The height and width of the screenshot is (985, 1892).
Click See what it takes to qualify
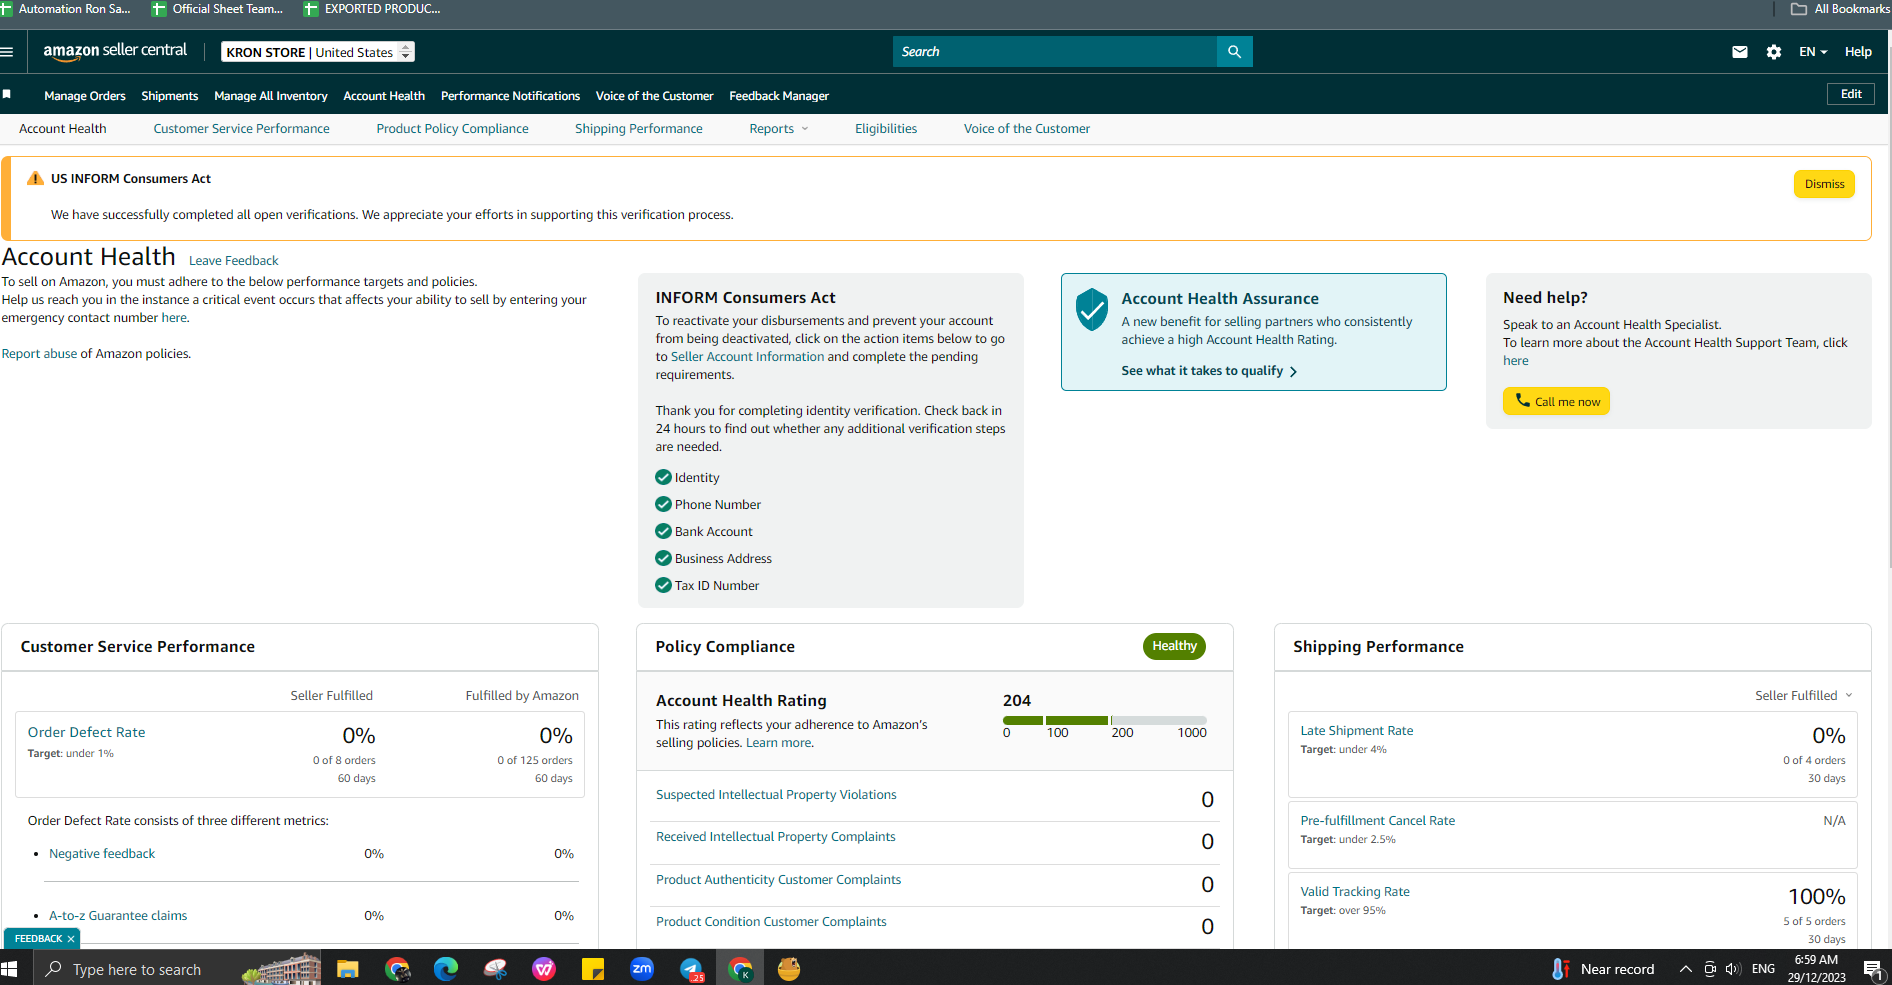(x=1209, y=371)
